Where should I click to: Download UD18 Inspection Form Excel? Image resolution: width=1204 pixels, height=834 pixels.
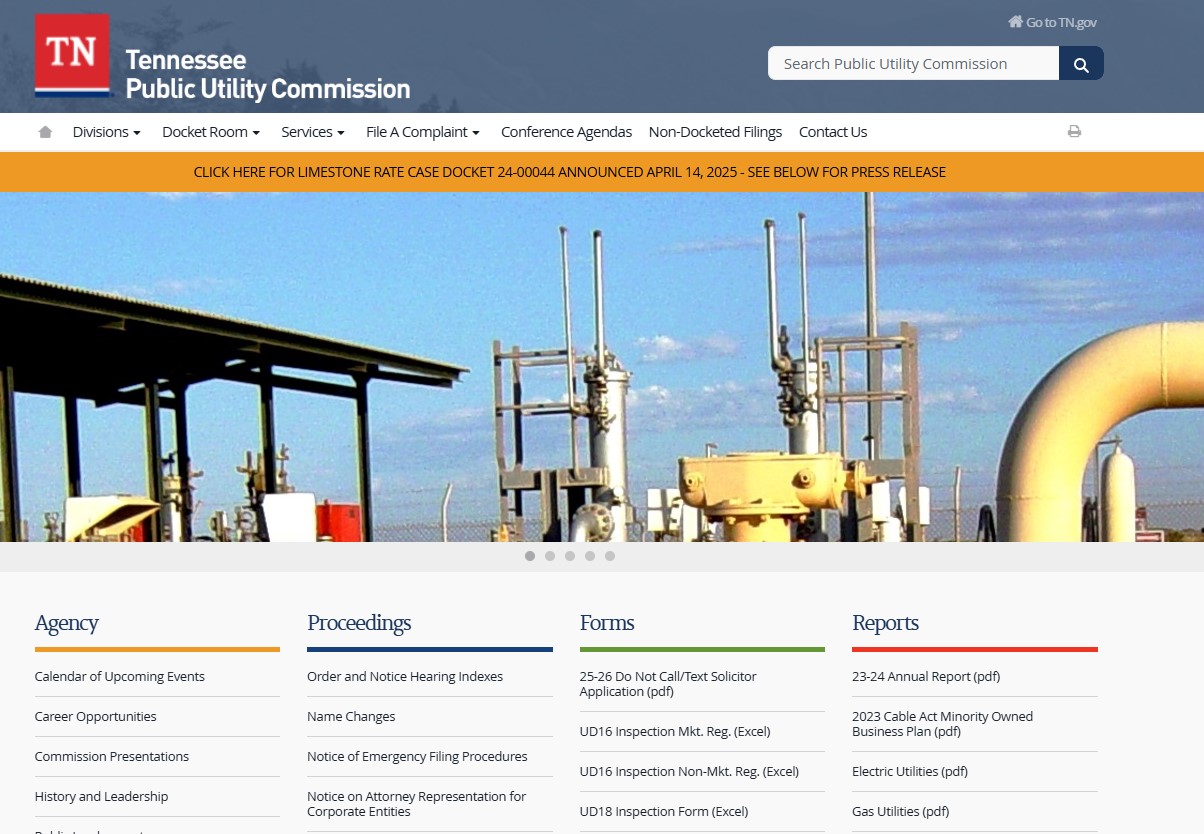click(x=664, y=812)
